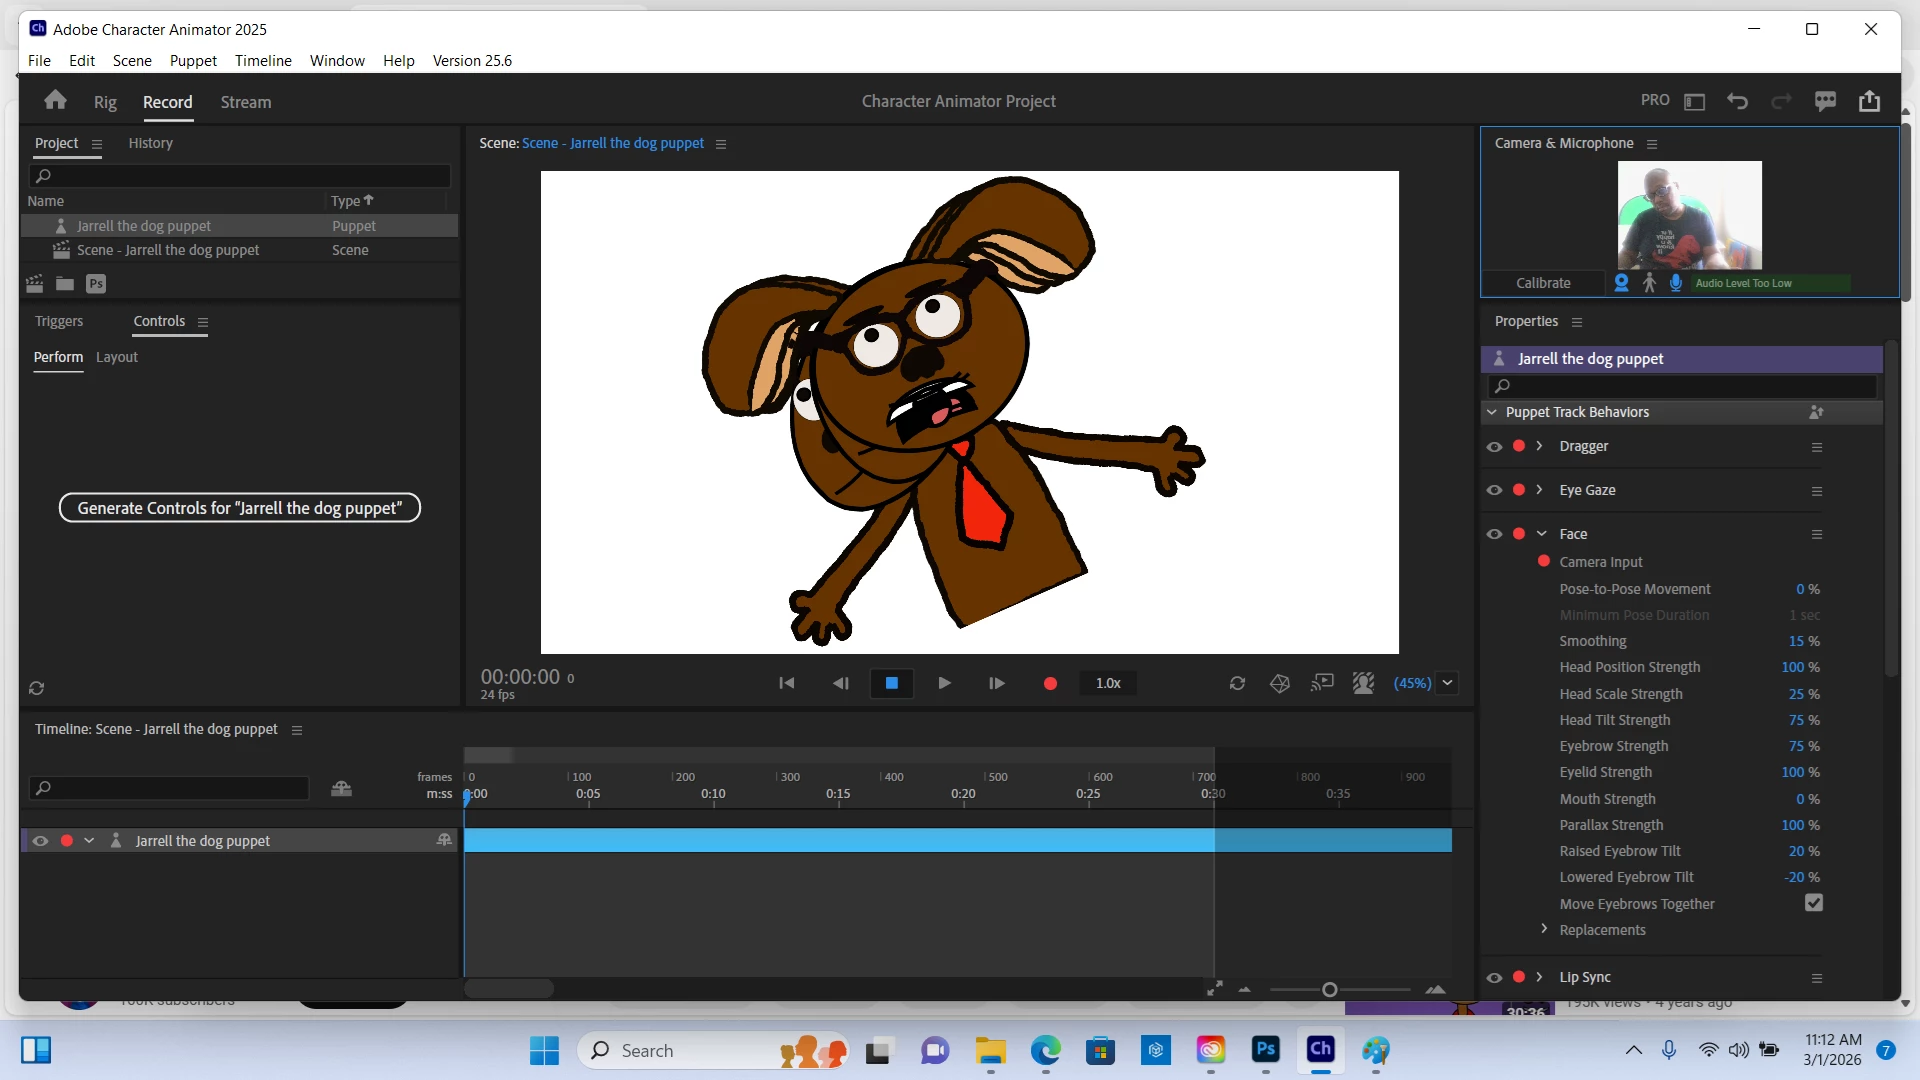Viewport: 1920px width, 1080px height.
Task: Switch to the Rig workspace tab
Action: (x=105, y=102)
